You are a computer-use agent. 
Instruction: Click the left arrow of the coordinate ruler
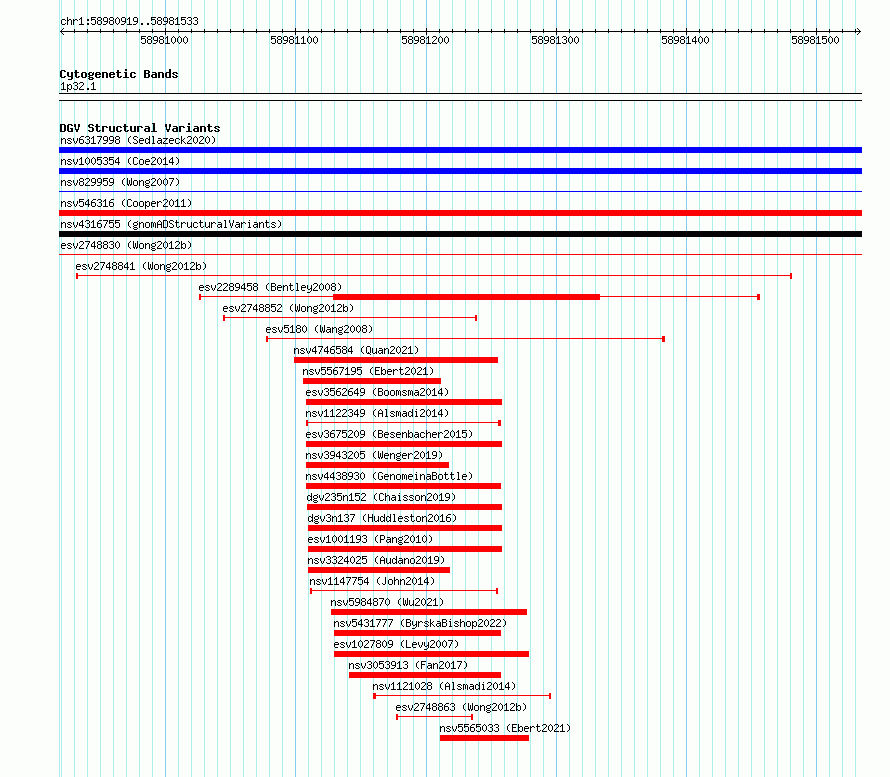(62, 32)
